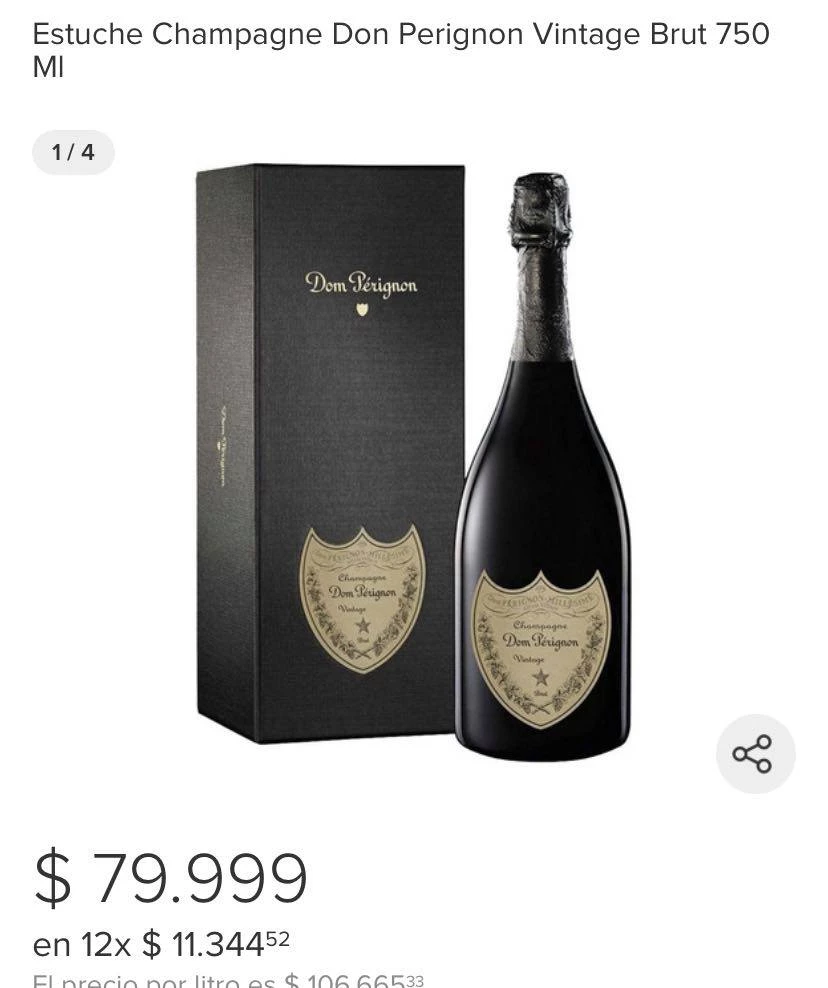Tap the "en 12x" installment label
Viewport: 828px width, 988px height.
(81, 945)
